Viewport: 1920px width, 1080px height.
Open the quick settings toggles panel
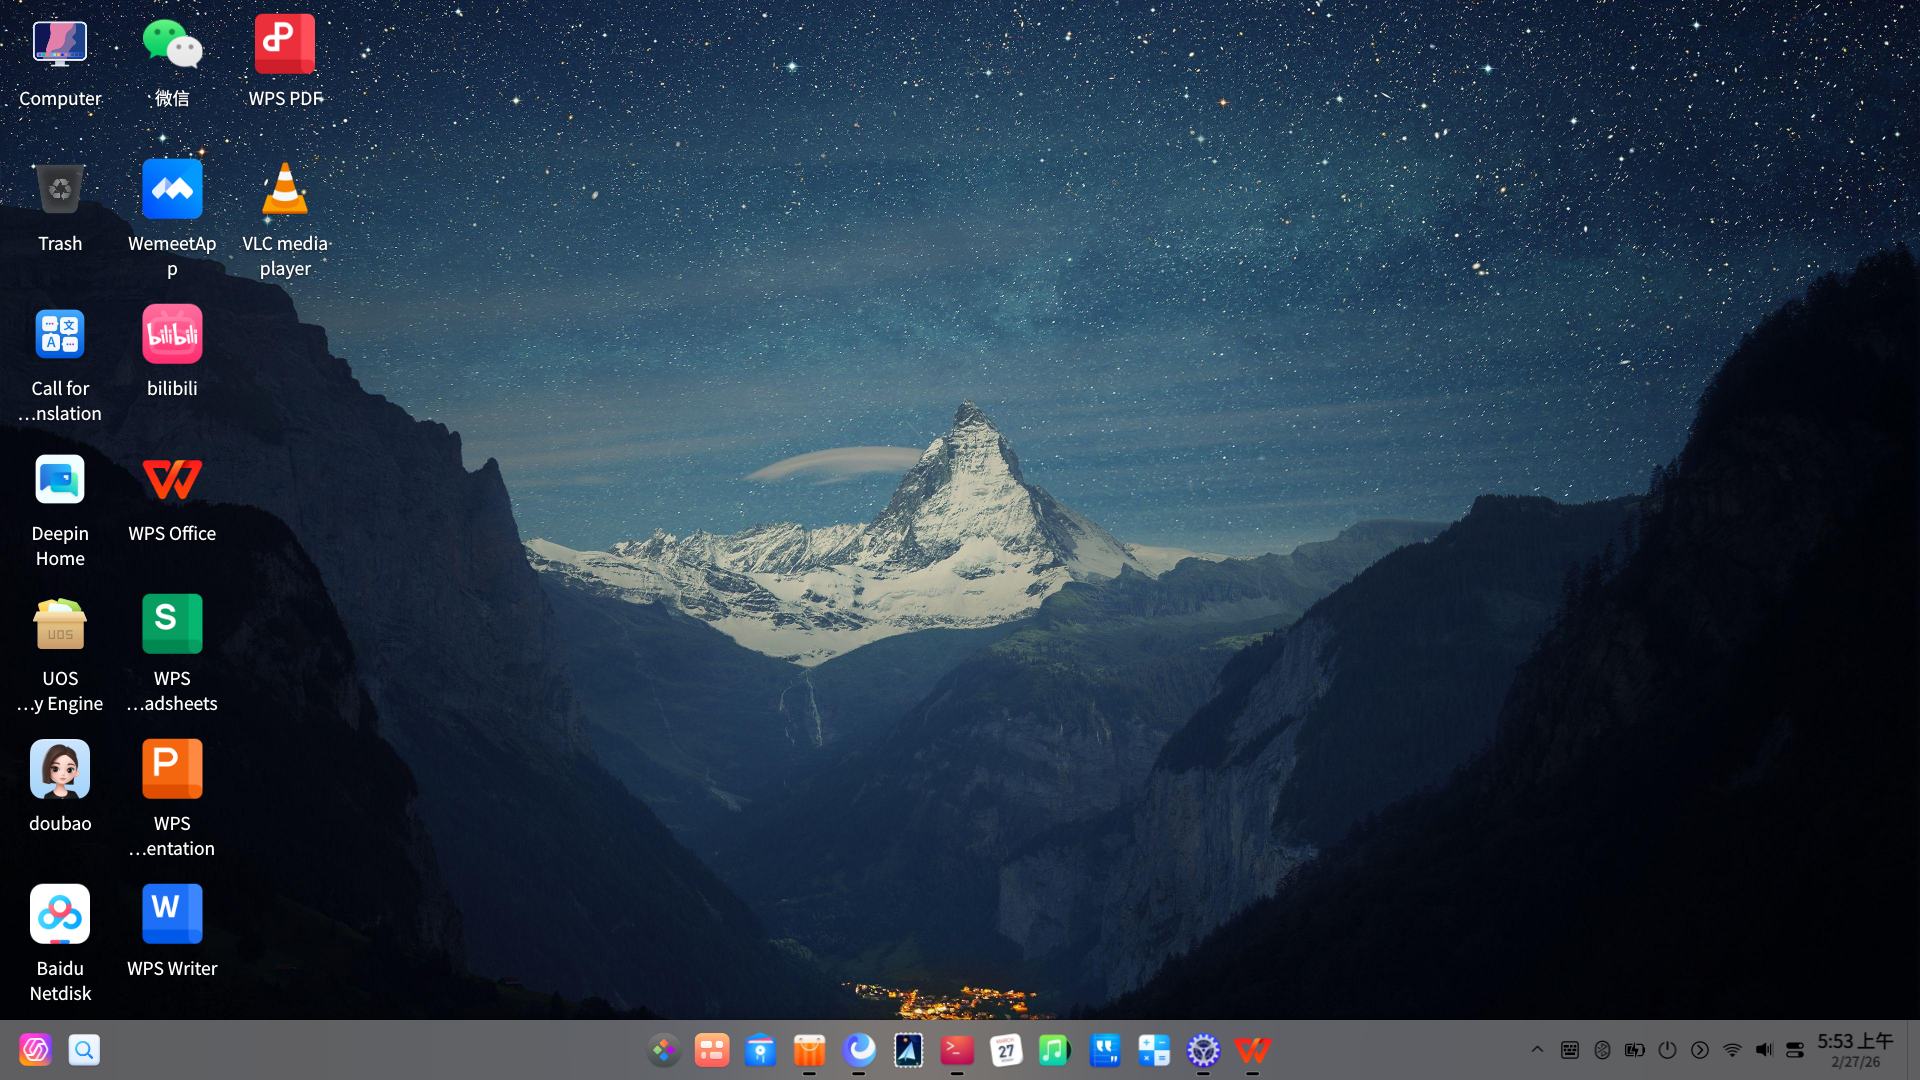[x=1795, y=1050]
